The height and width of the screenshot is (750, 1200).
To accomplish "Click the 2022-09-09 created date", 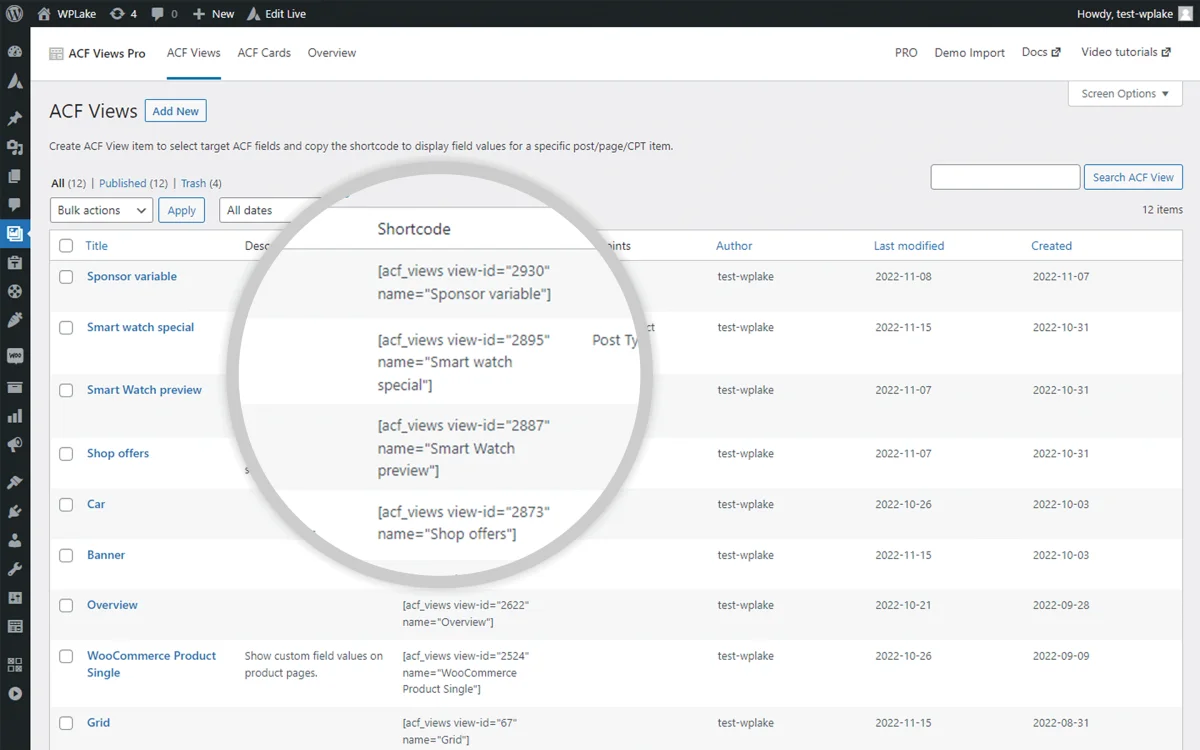I will tap(1061, 657).
